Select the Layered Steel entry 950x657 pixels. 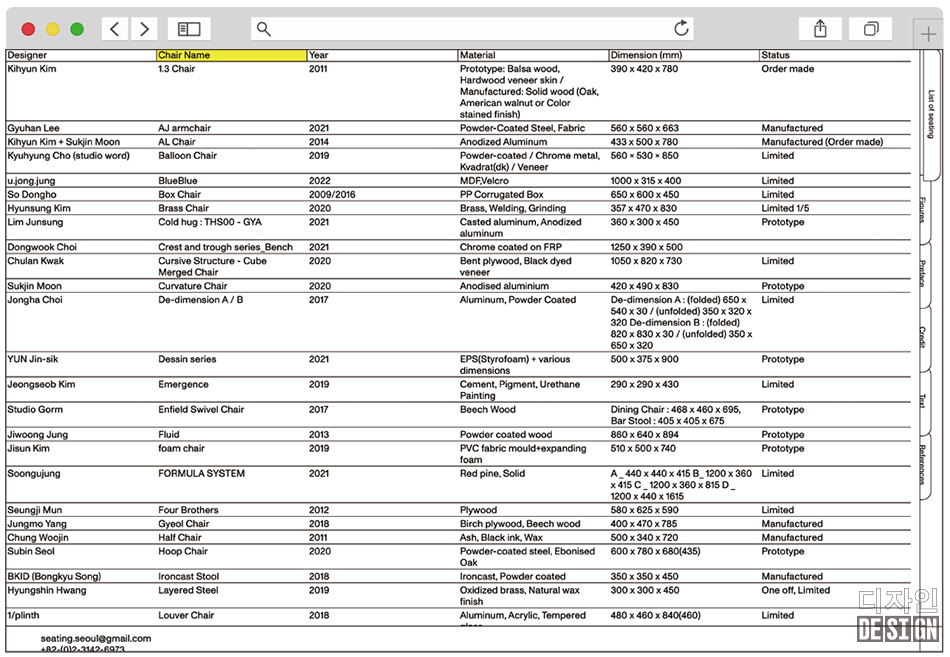click(188, 590)
